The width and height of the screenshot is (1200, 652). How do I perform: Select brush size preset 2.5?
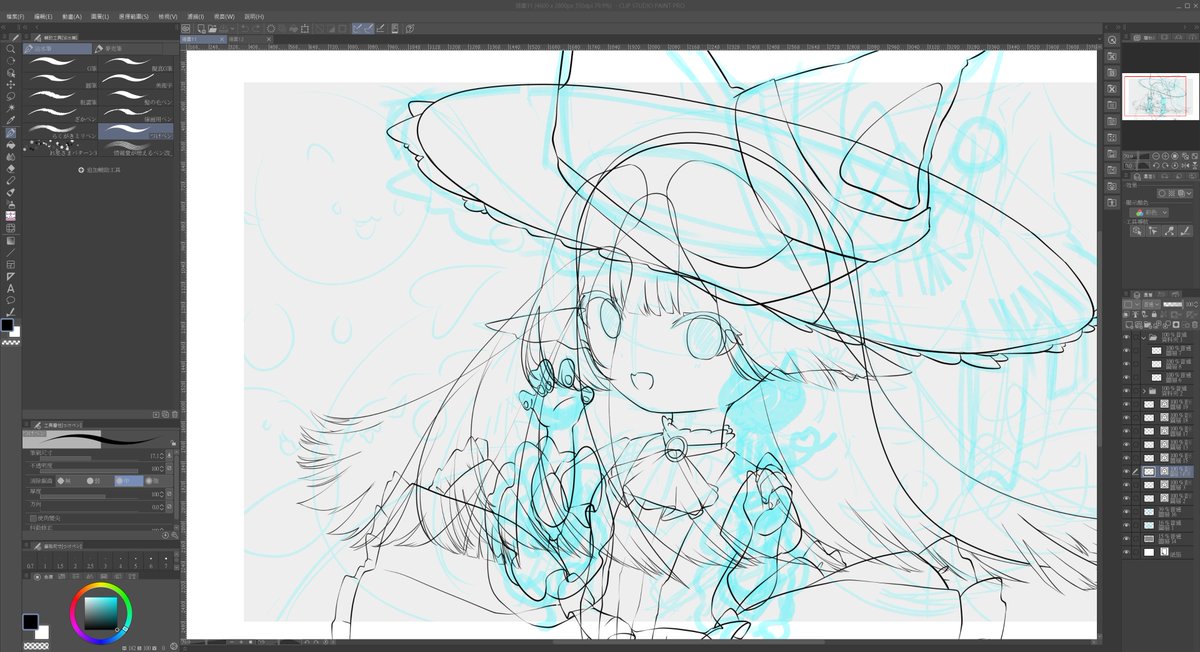[88, 559]
